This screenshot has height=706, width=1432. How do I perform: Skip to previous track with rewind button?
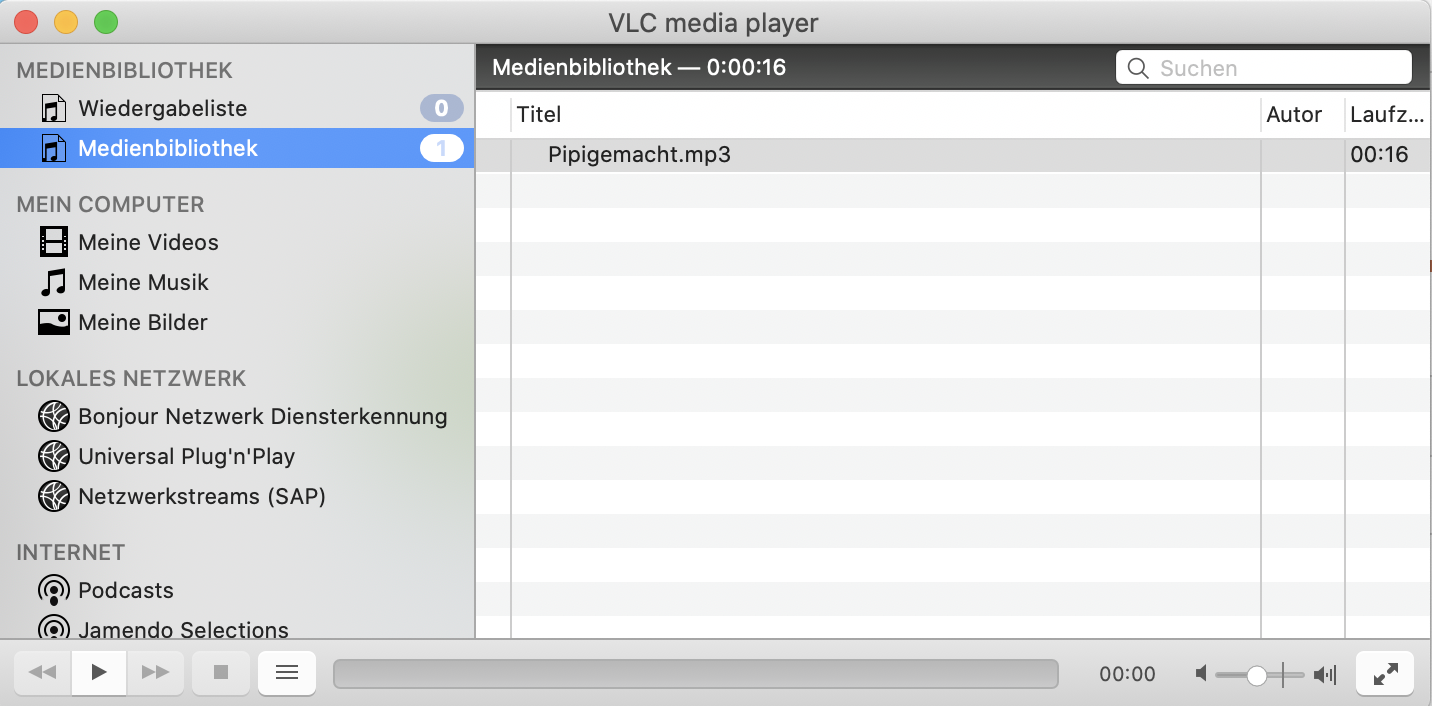[42, 673]
